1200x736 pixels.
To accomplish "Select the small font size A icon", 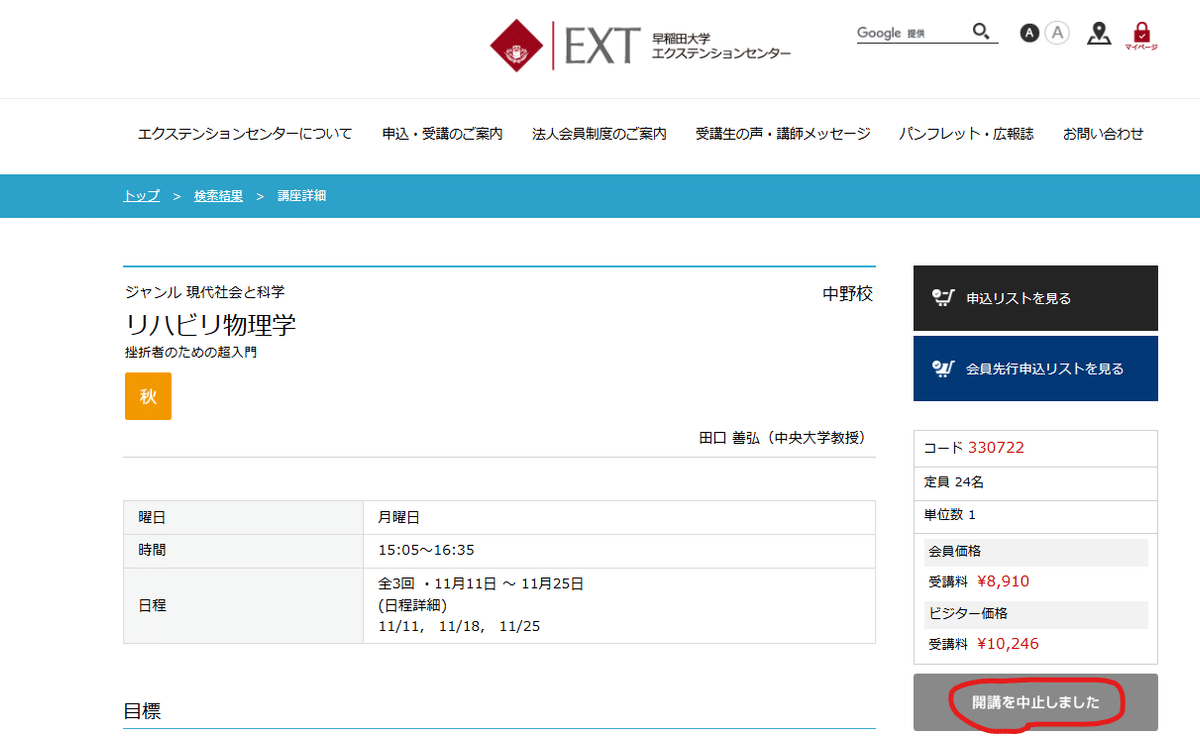I will click(1029, 33).
